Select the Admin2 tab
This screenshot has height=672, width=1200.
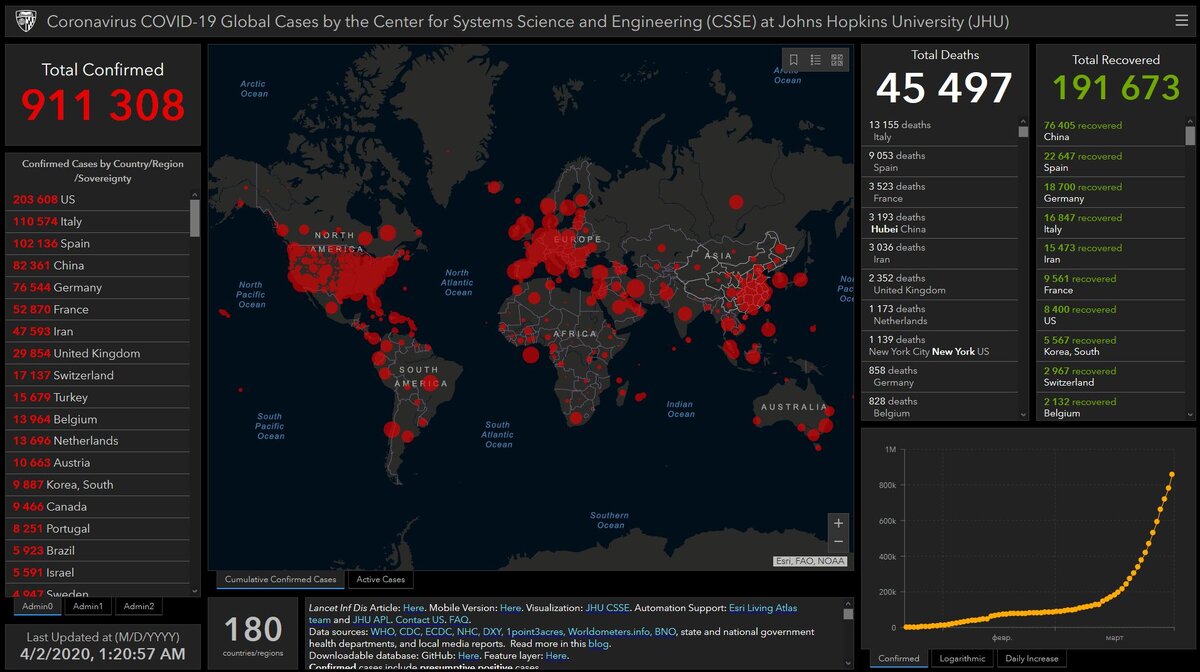pyautogui.click(x=138, y=606)
